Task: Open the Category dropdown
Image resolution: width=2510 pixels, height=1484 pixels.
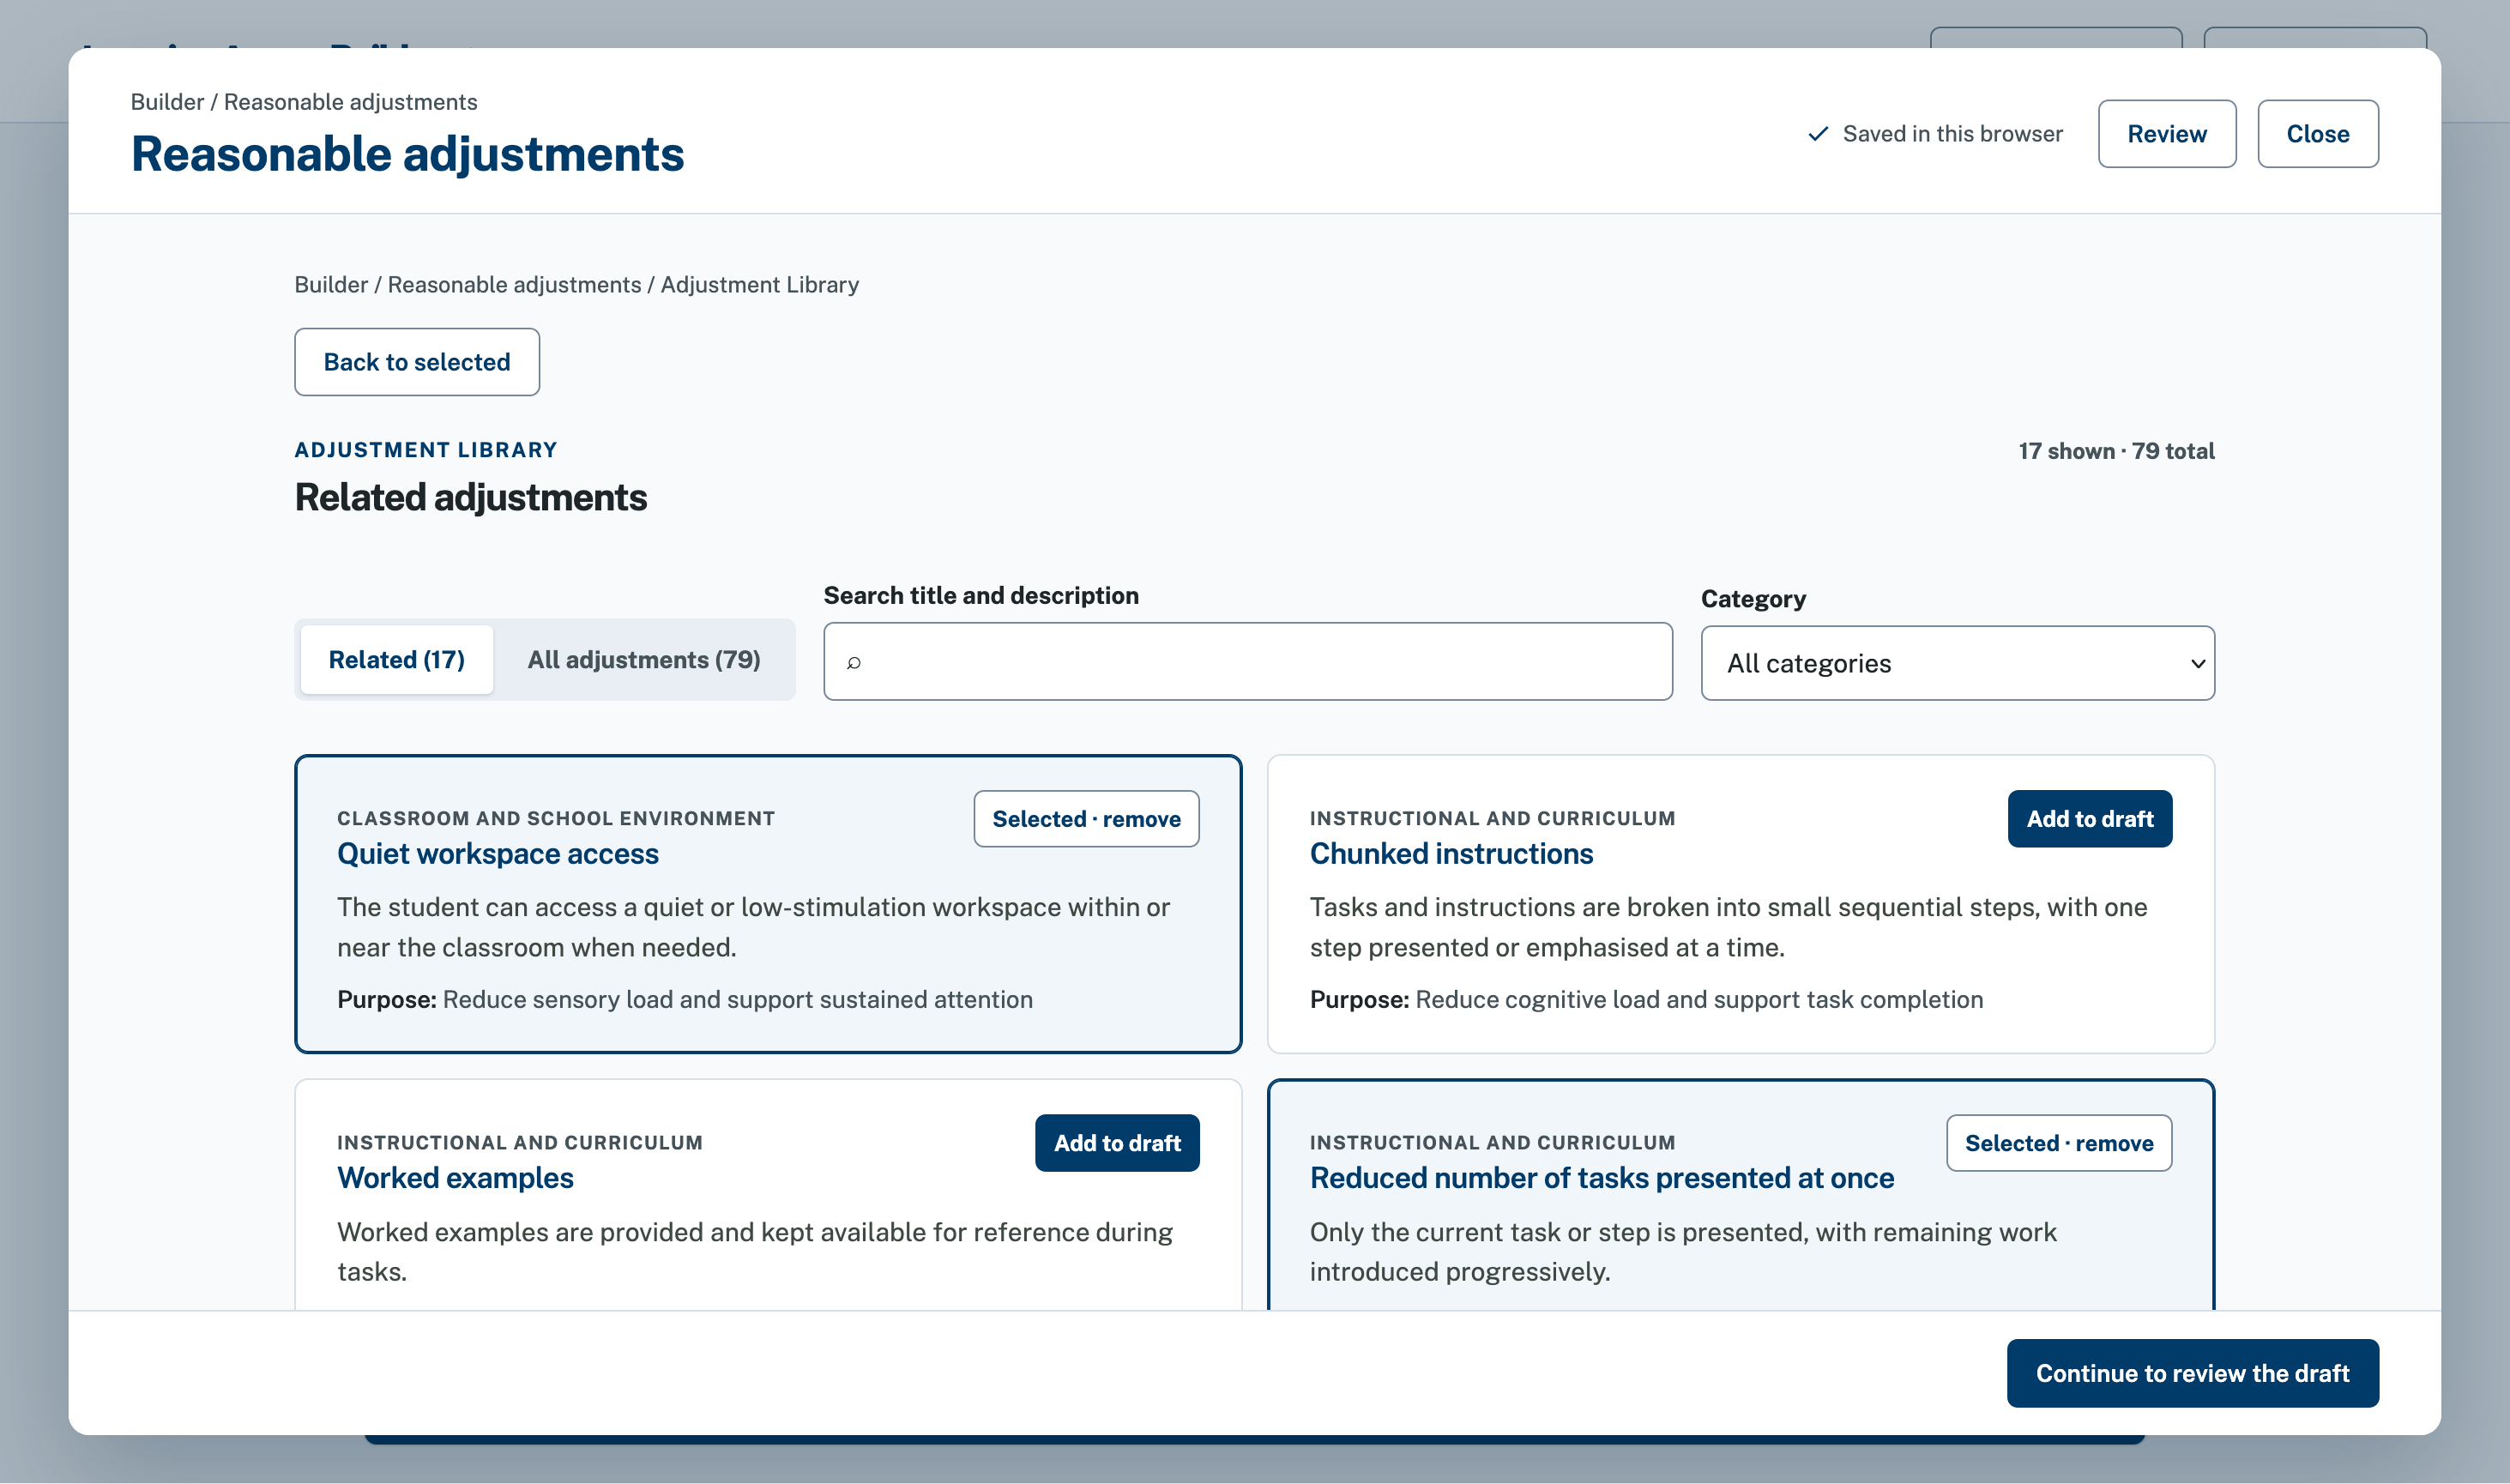Action: (1957, 663)
